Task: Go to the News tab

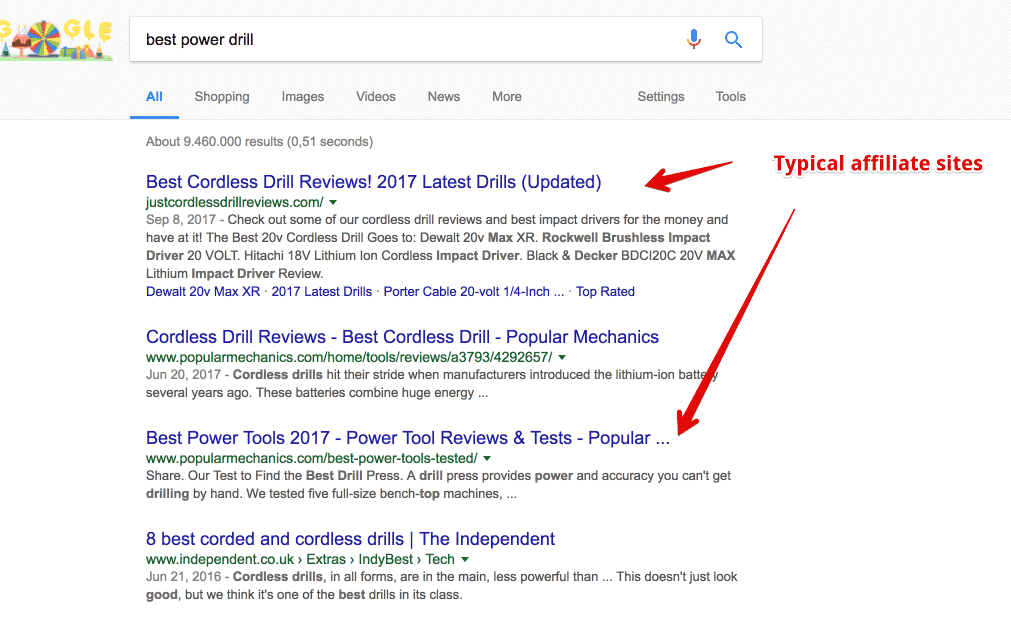Action: [444, 97]
